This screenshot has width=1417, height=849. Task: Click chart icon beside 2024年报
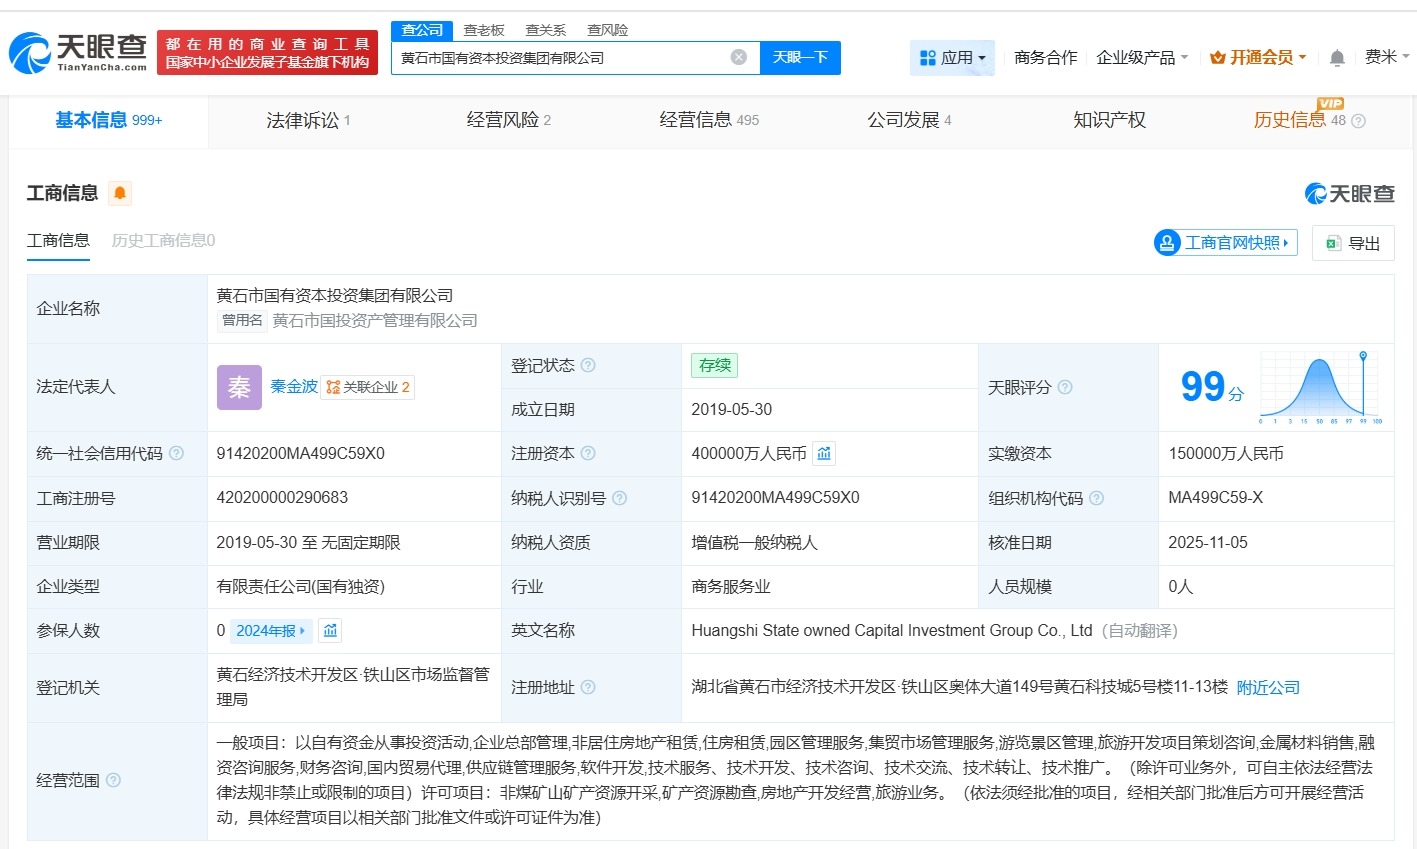(330, 631)
